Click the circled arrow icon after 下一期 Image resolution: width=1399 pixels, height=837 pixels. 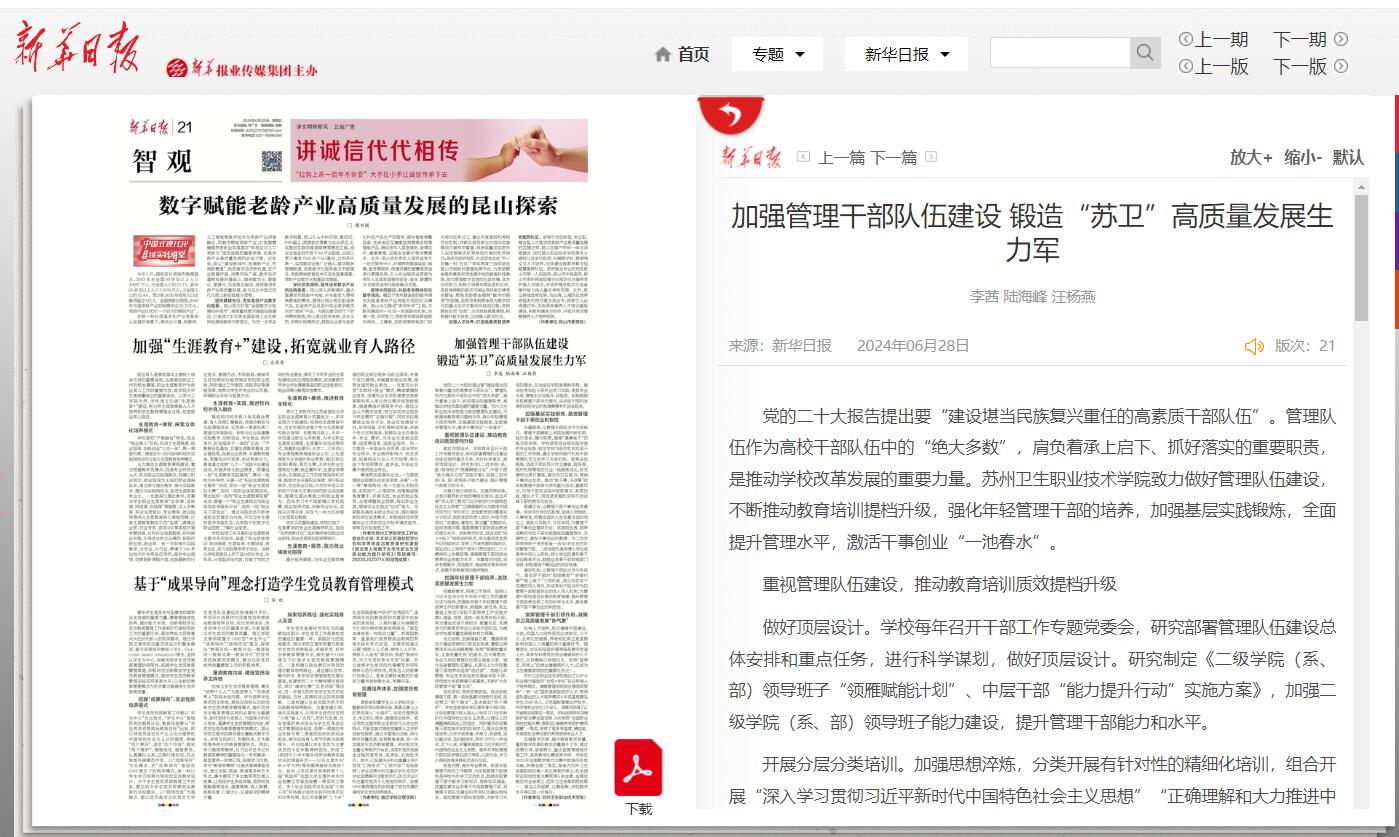coord(1341,40)
